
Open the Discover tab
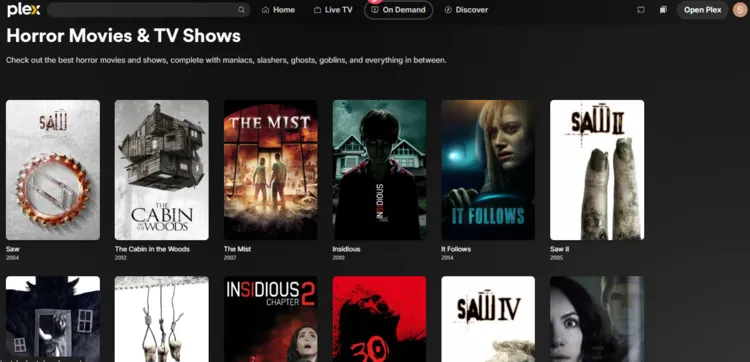(466, 10)
